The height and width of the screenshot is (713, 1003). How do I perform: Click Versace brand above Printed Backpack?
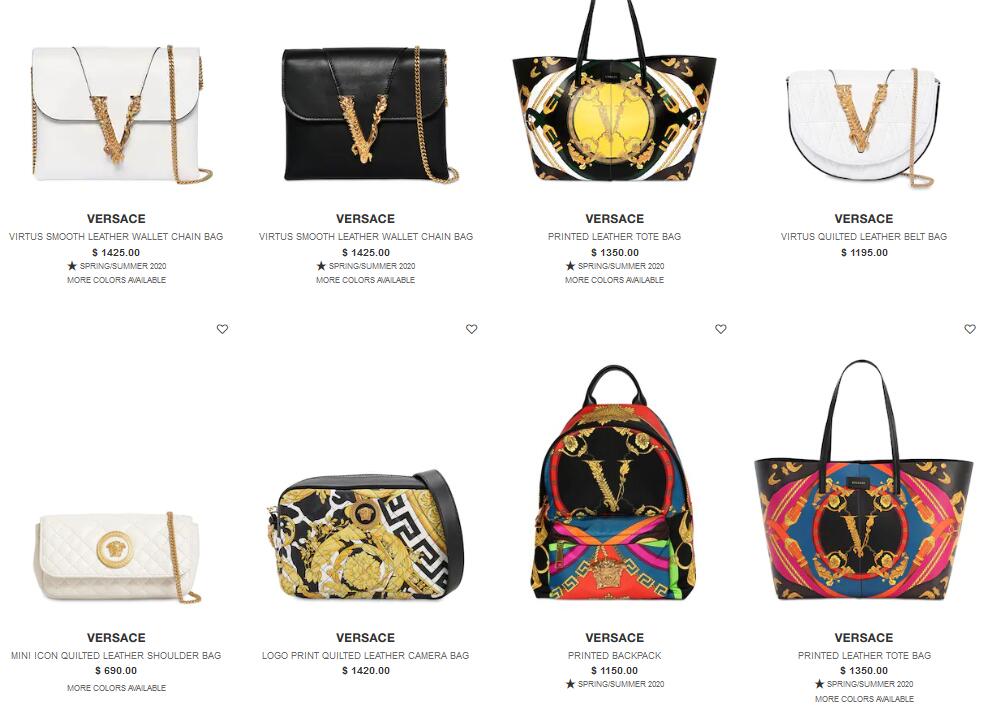click(x=614, y=638)
